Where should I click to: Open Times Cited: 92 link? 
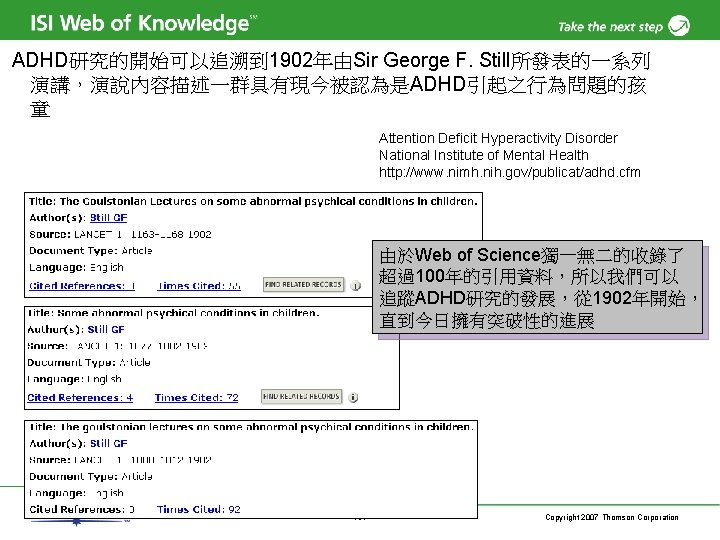[198, 509]
